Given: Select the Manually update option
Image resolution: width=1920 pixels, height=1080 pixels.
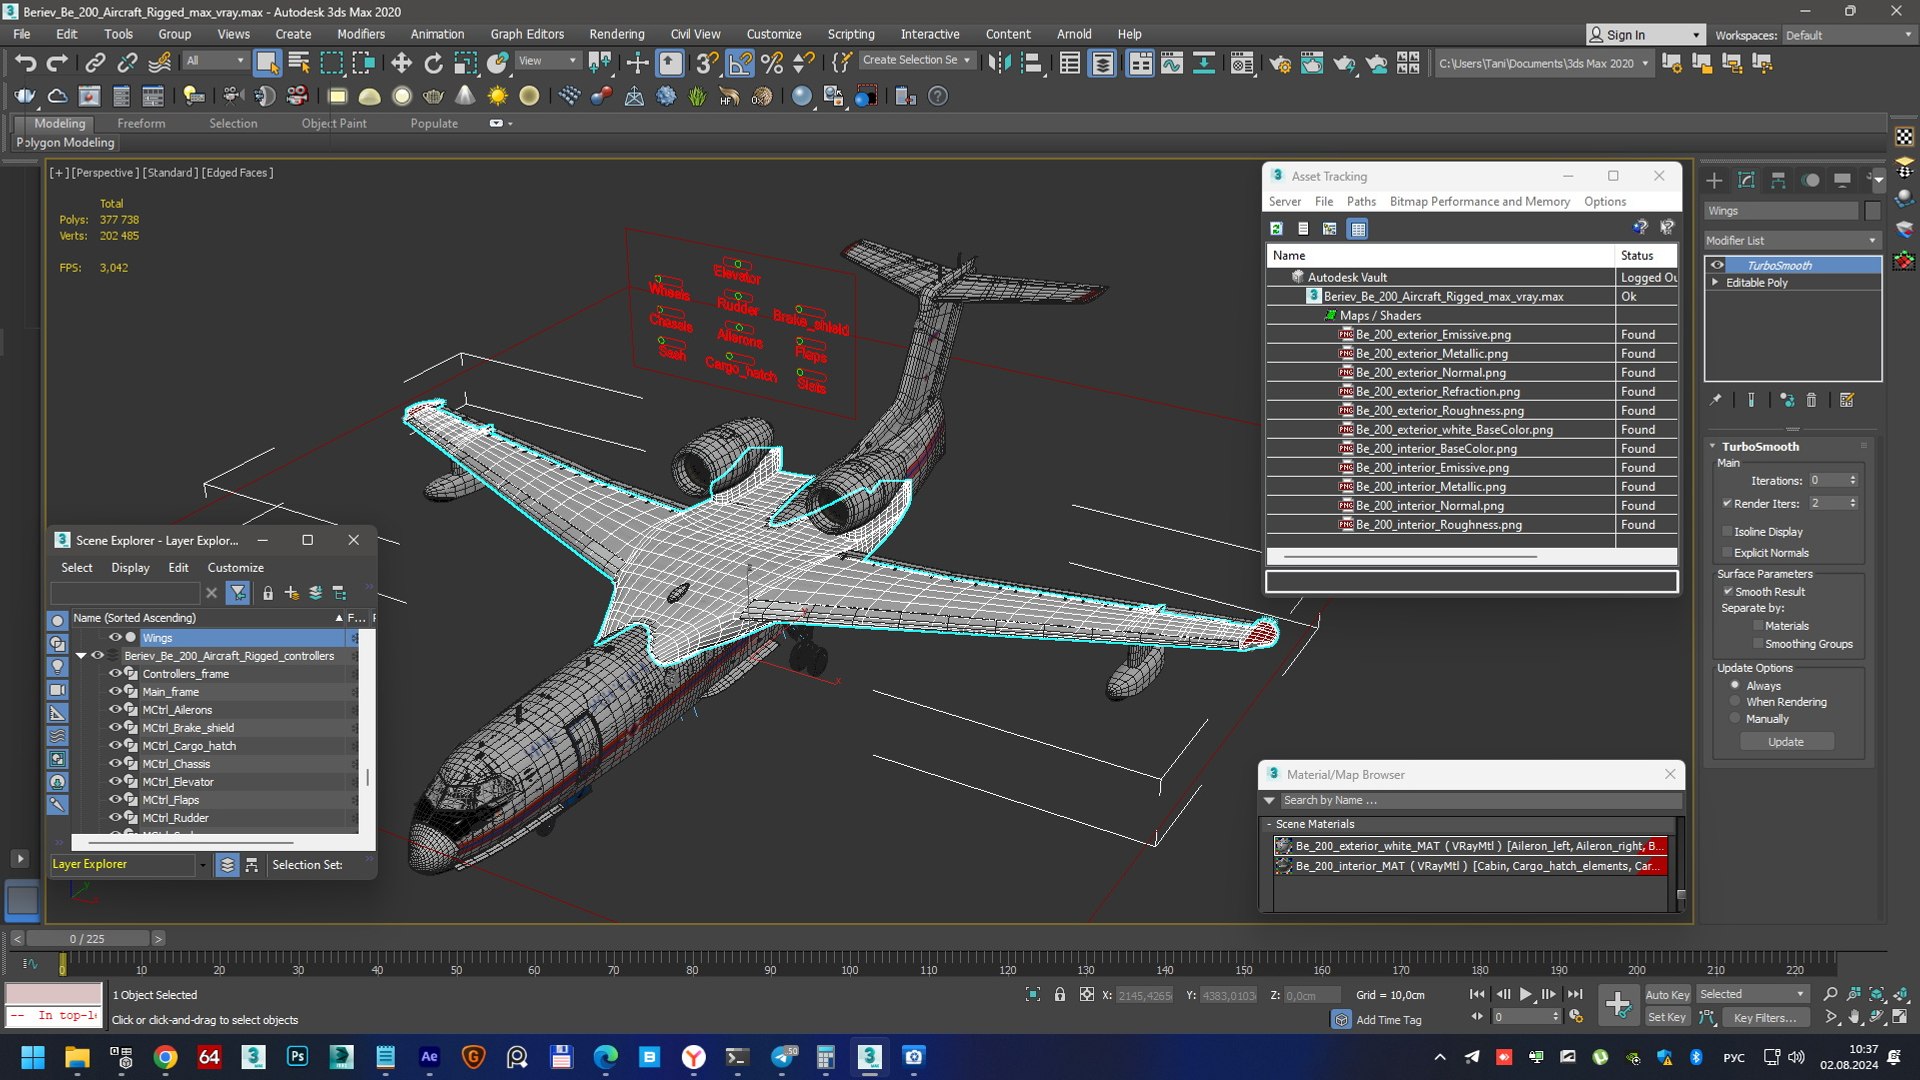Looking at the screenshot, I should click(x=1735, y=718).
